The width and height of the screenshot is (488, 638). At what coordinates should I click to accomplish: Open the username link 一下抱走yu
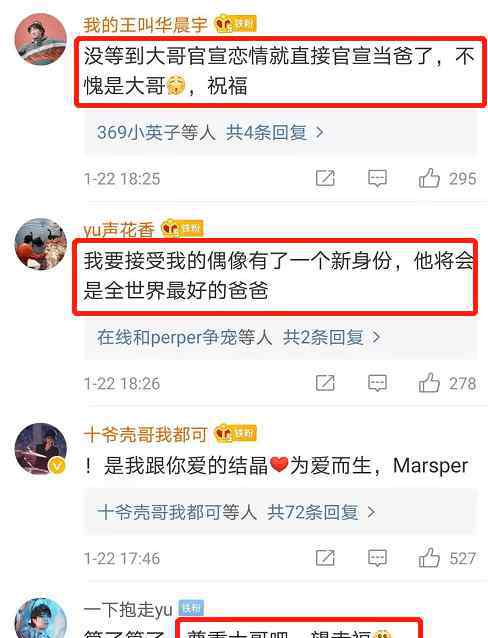(x=128, y=610)
